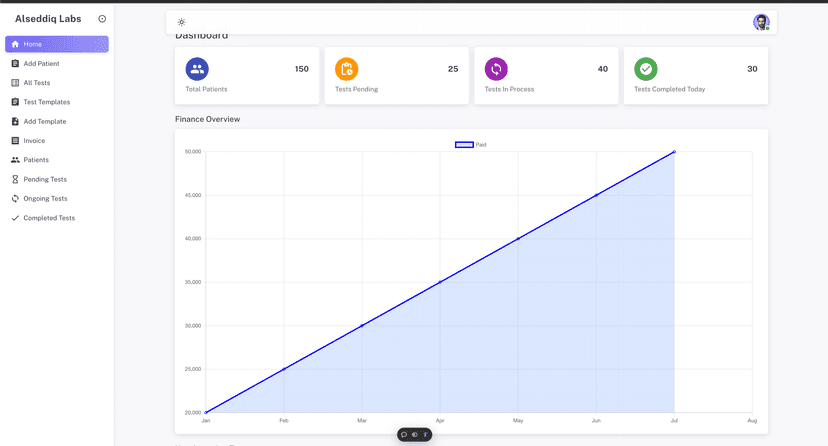Click the All Tests grid icon

click(x=15, y=83)
